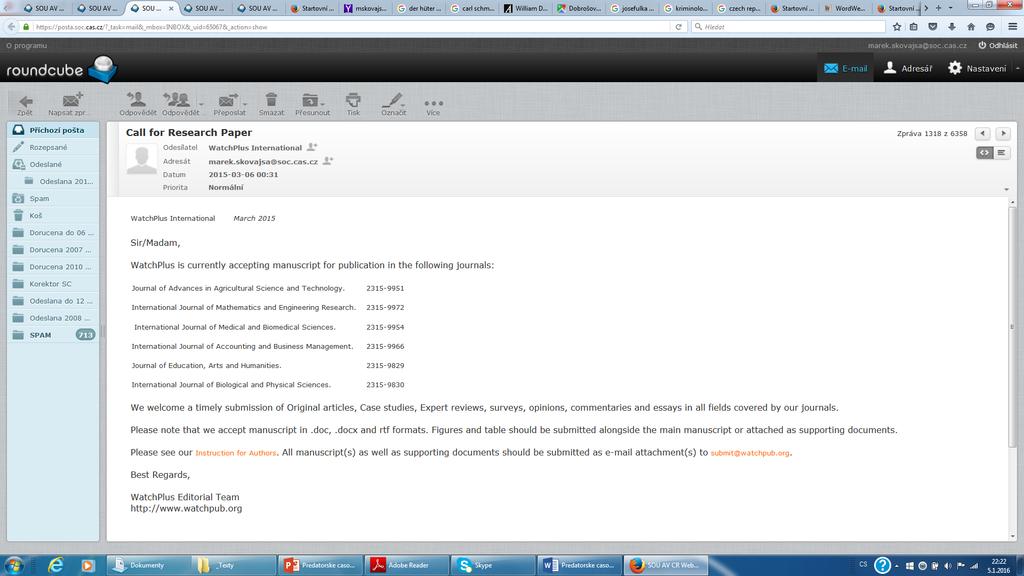Reload the page in the address bar
Viewport: 1024px width, 576px height.
coord(679,27)
